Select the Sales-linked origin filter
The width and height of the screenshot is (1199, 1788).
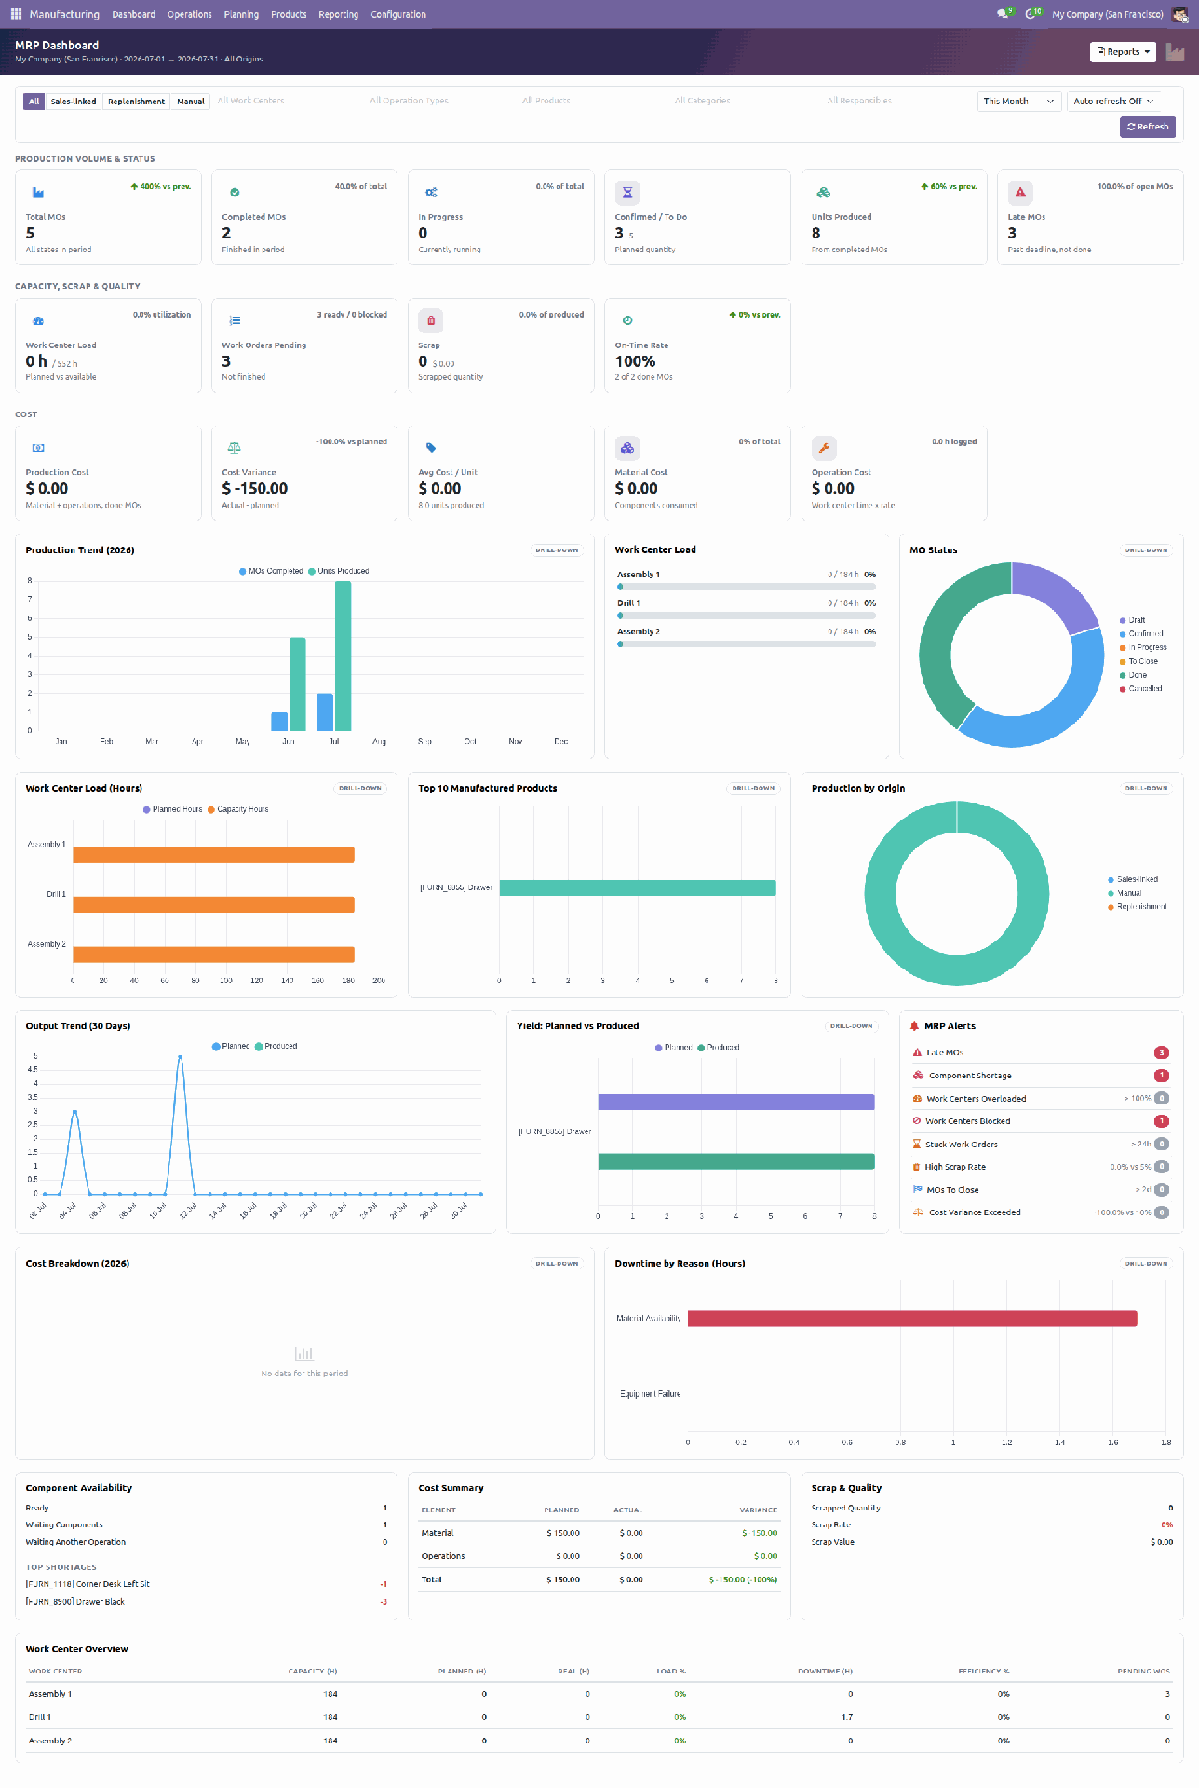(74, 101)
